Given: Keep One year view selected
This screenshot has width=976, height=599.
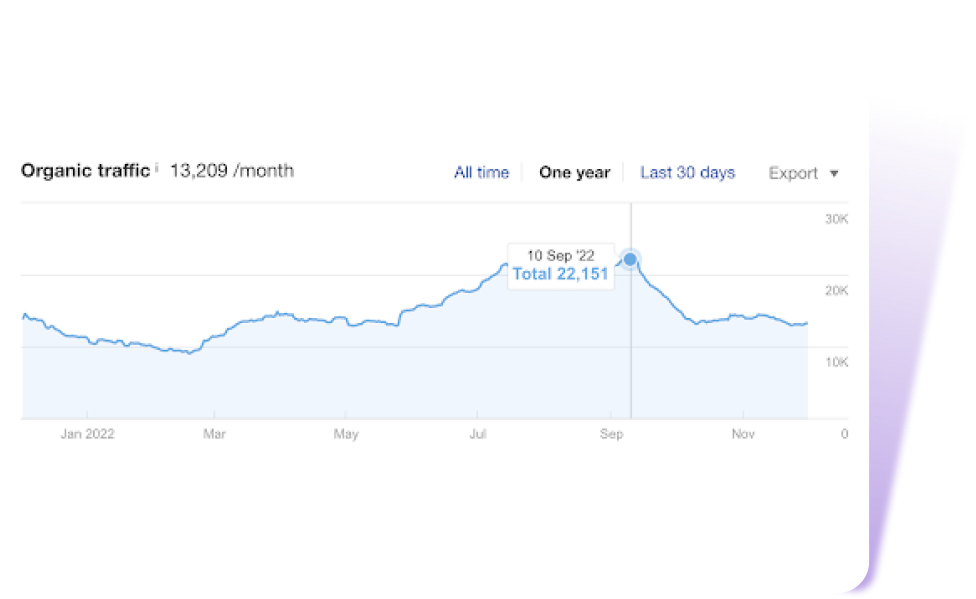Looking at the screenshot, I should (575, 172).
